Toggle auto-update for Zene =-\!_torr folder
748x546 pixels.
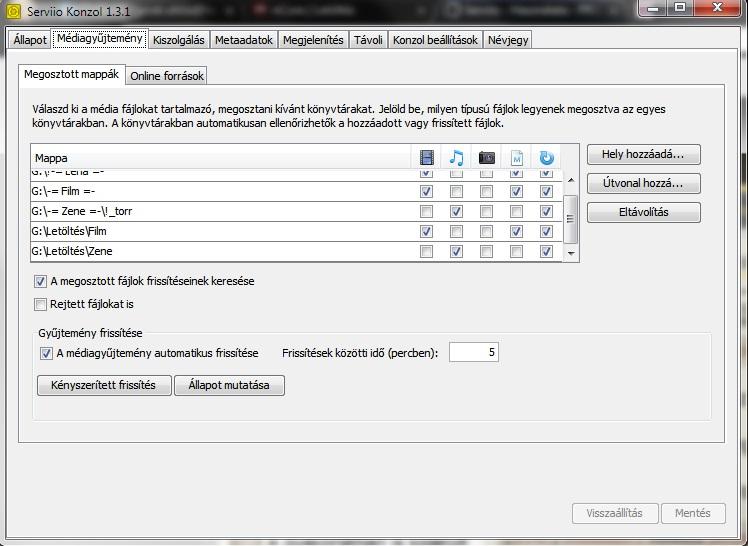tap(546, 211)
